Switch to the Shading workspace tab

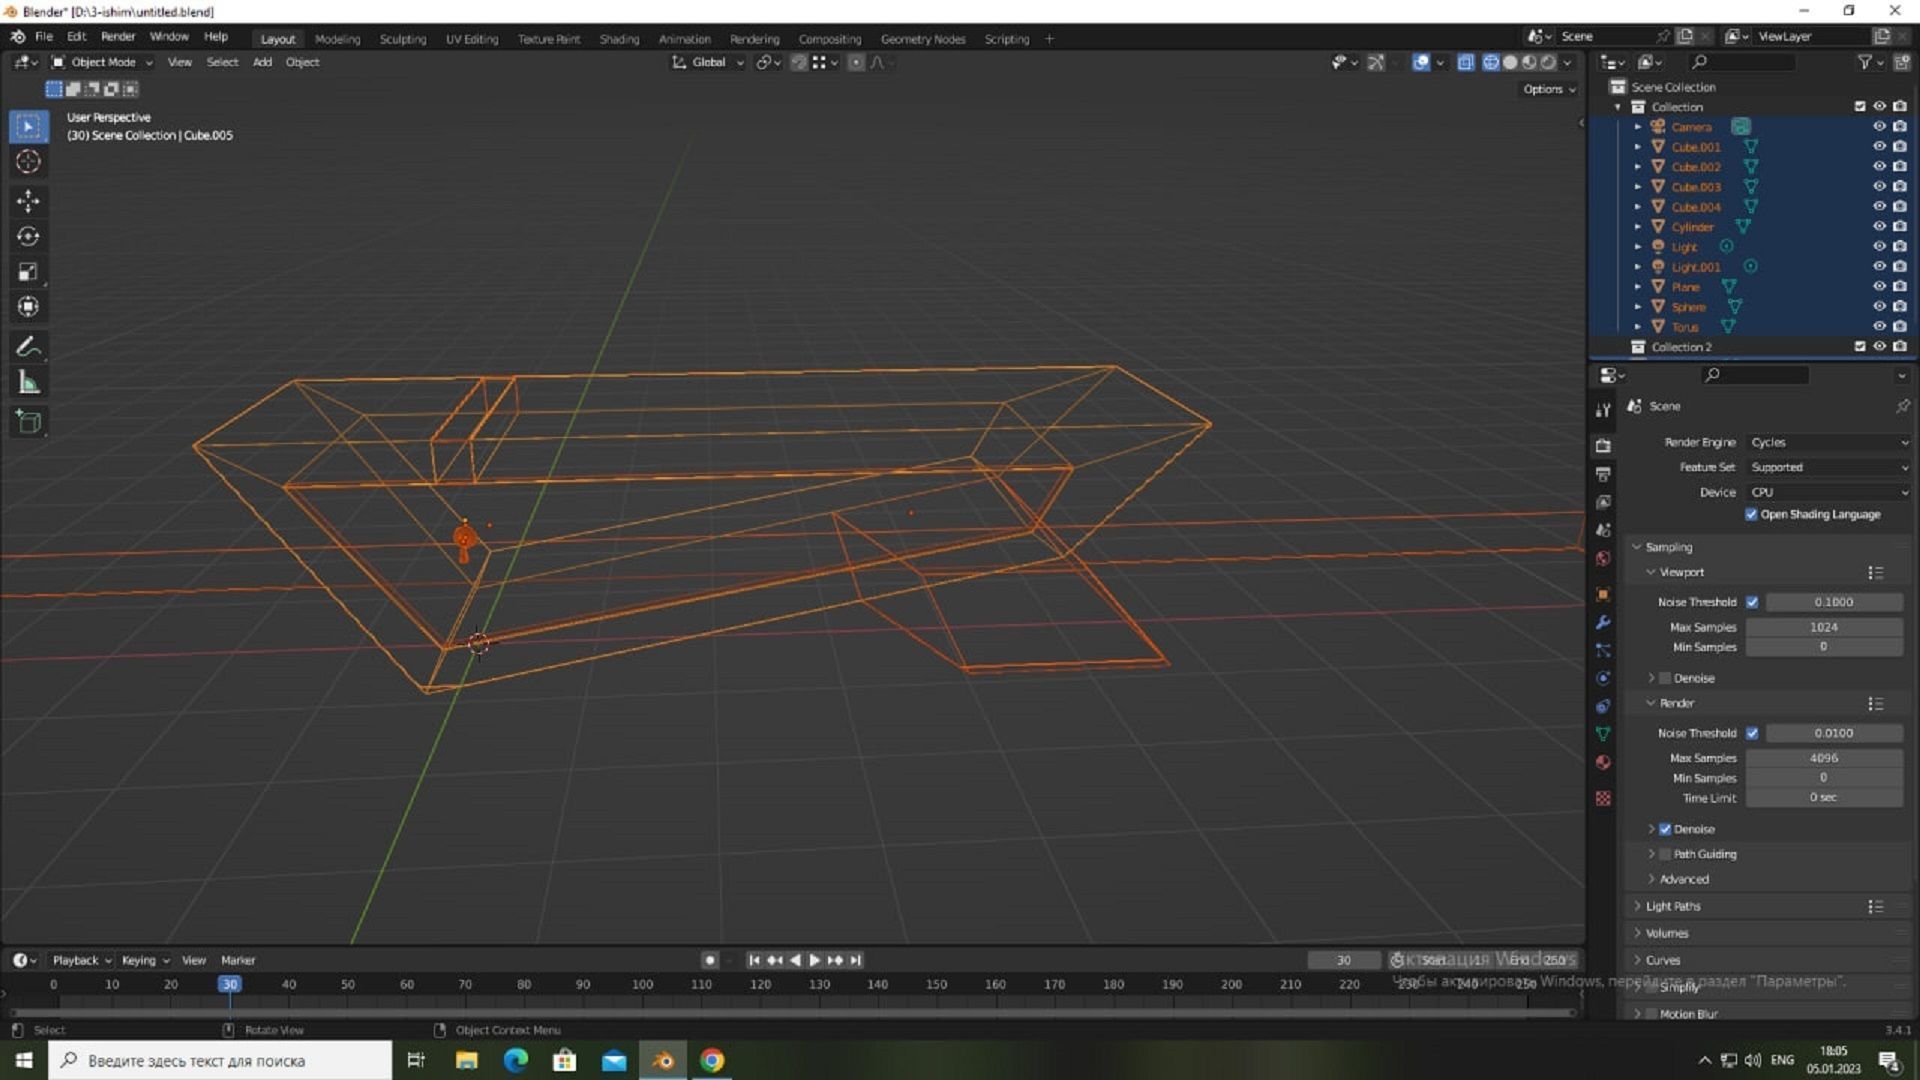619,39
